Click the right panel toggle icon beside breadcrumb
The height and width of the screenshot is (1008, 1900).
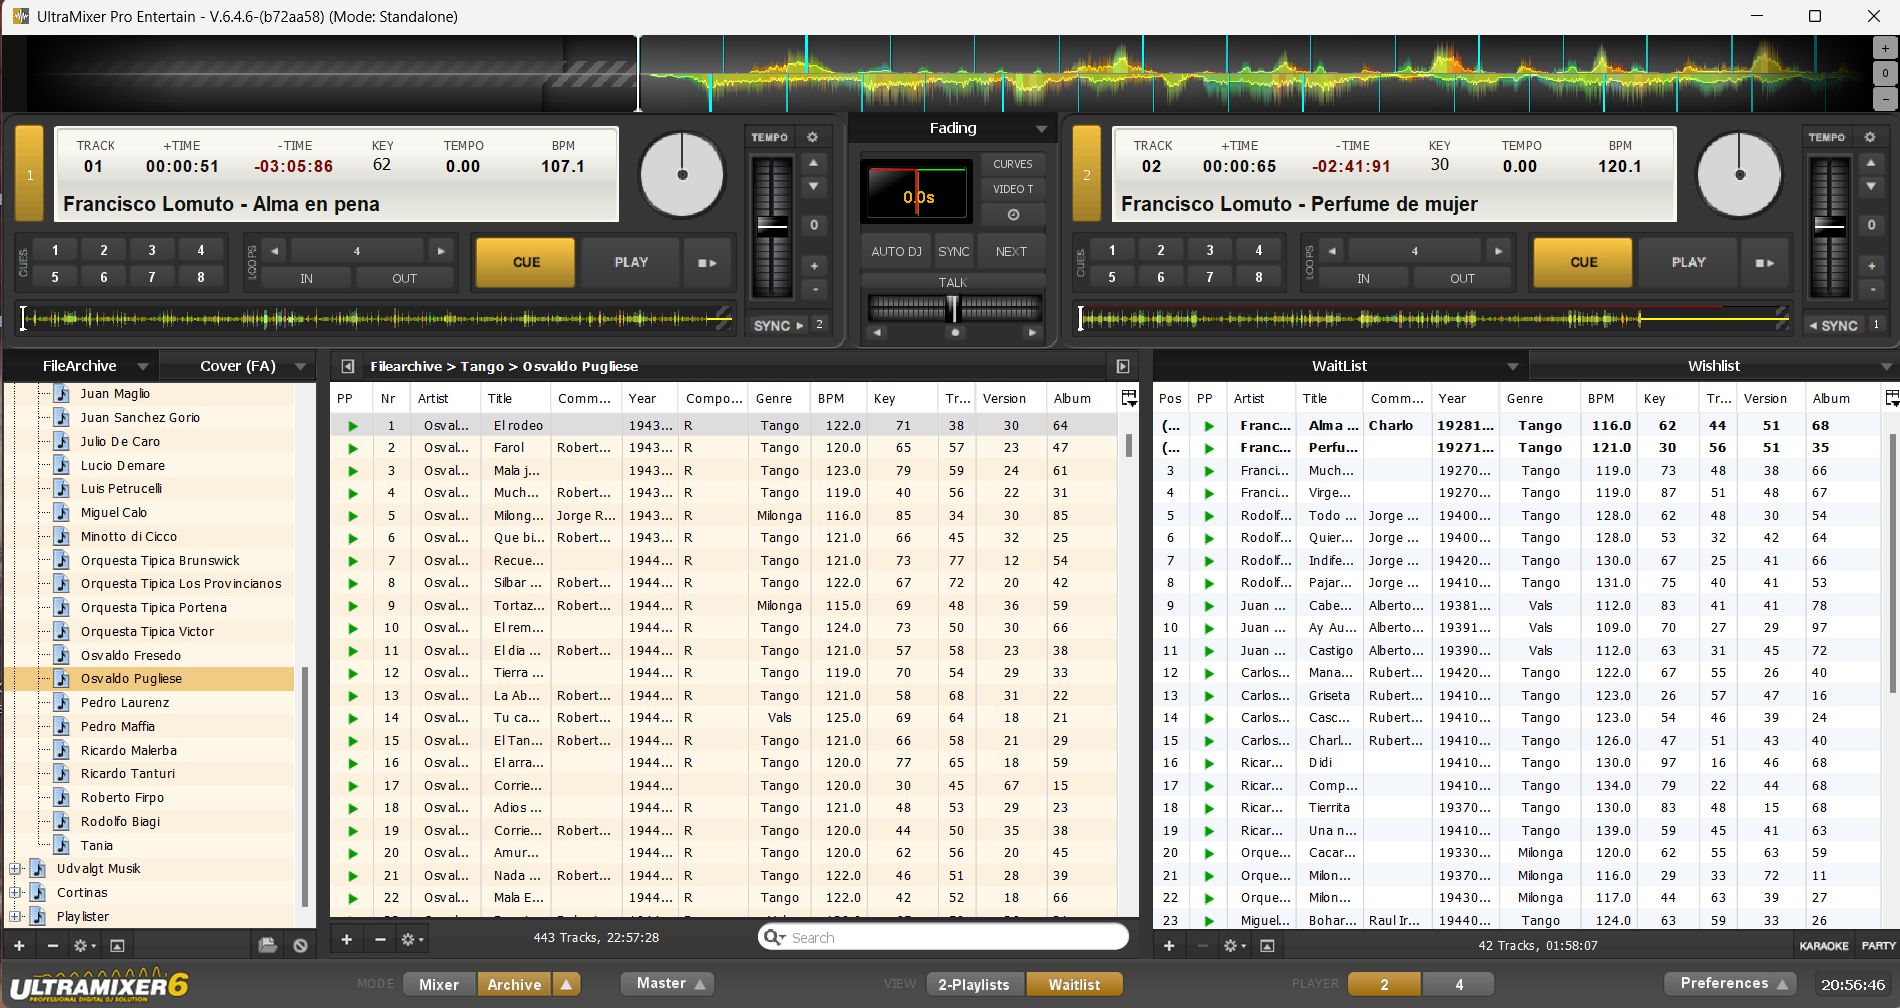coord(1123,366)
